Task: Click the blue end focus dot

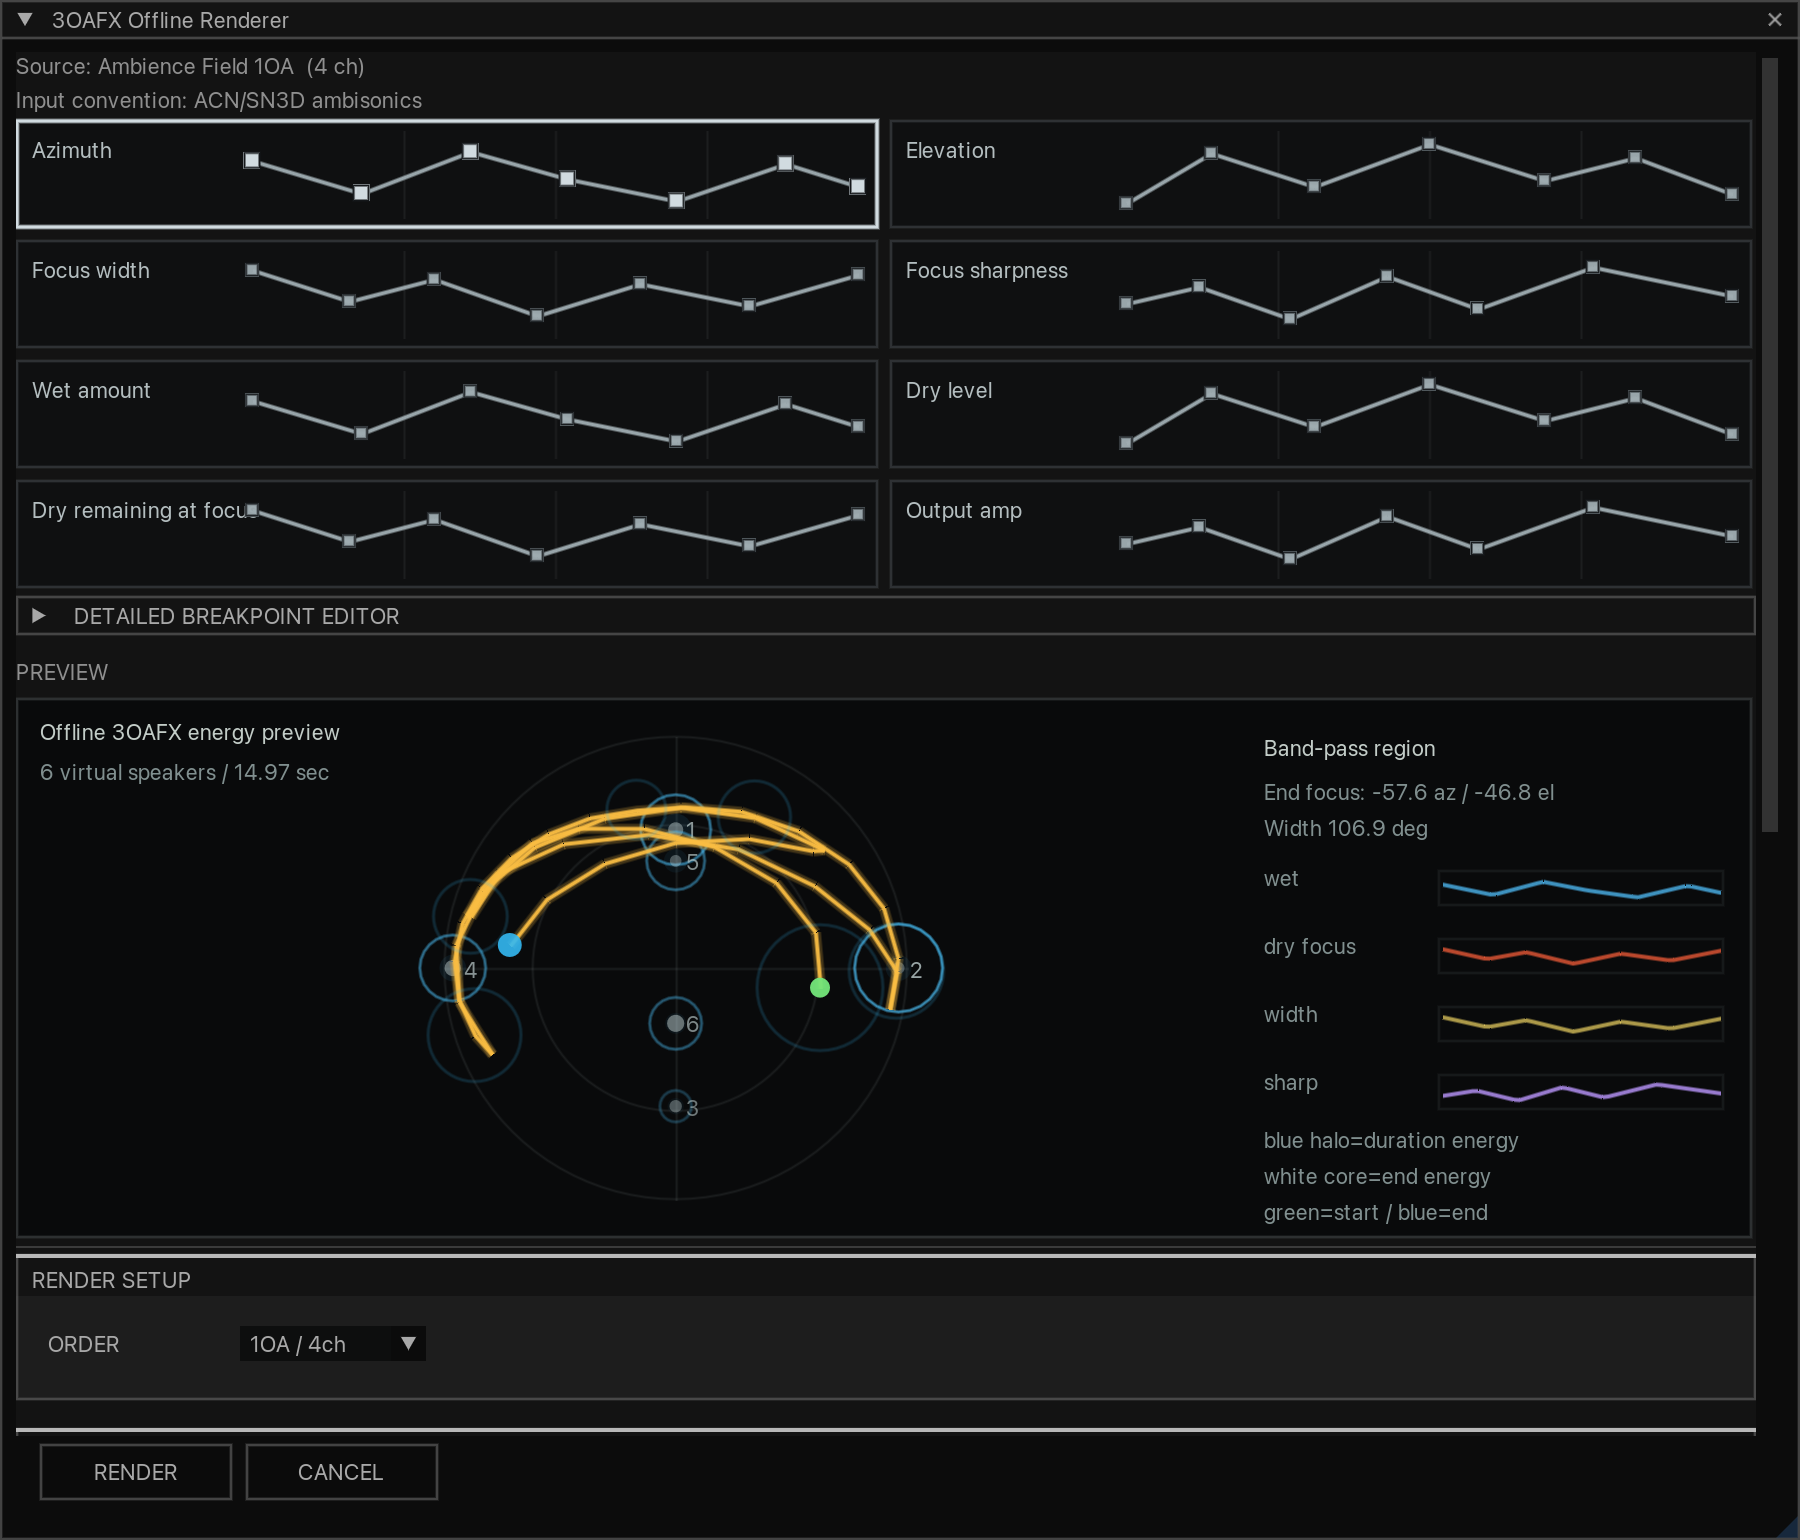Action: pyautogui.click(x=510, y=945)
